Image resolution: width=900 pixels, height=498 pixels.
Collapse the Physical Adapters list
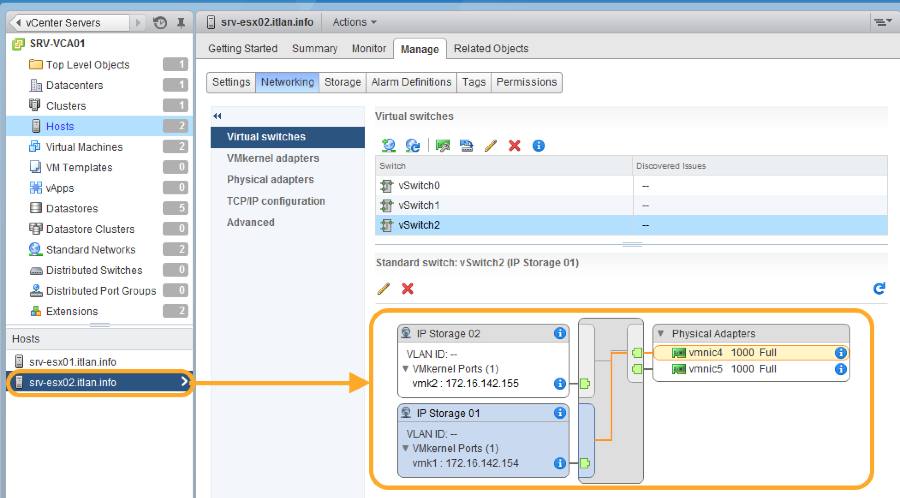660,334
